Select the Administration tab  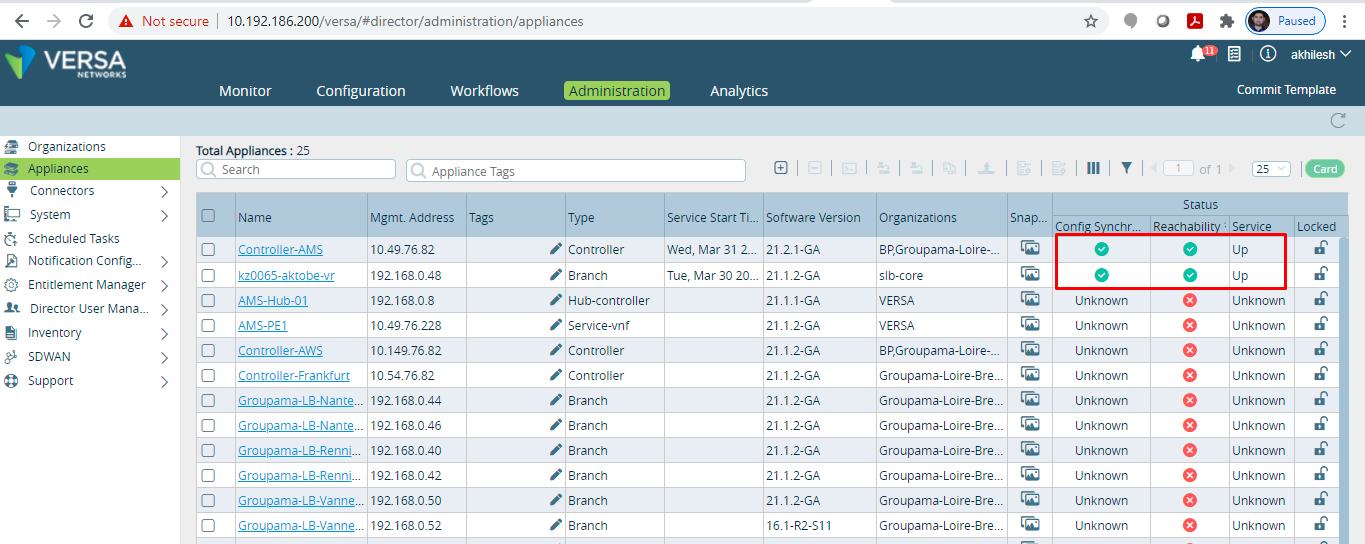tap(617, 91)
